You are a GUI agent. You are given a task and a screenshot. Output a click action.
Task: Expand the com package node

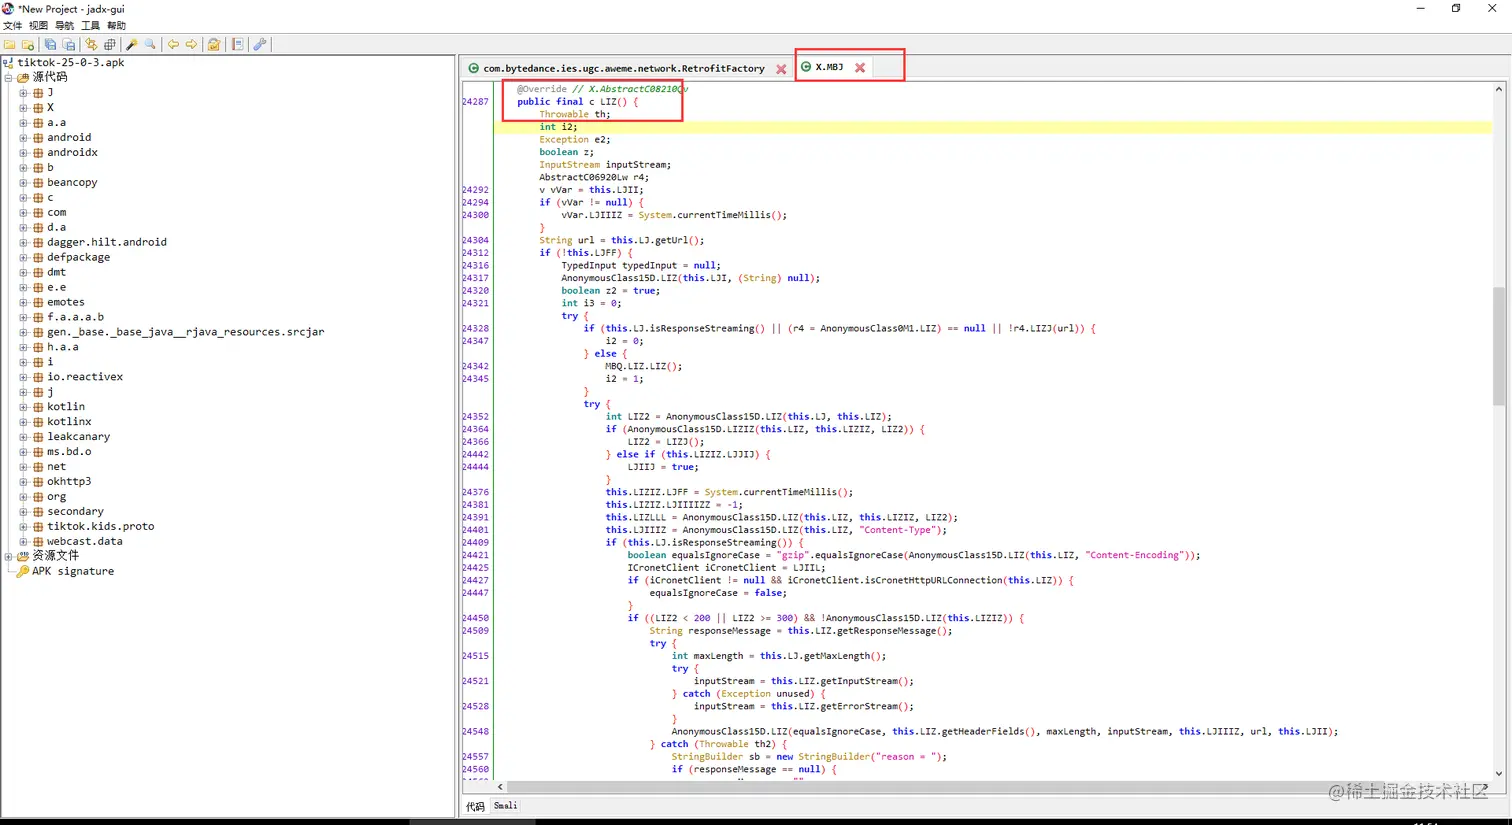click(23, 212)
